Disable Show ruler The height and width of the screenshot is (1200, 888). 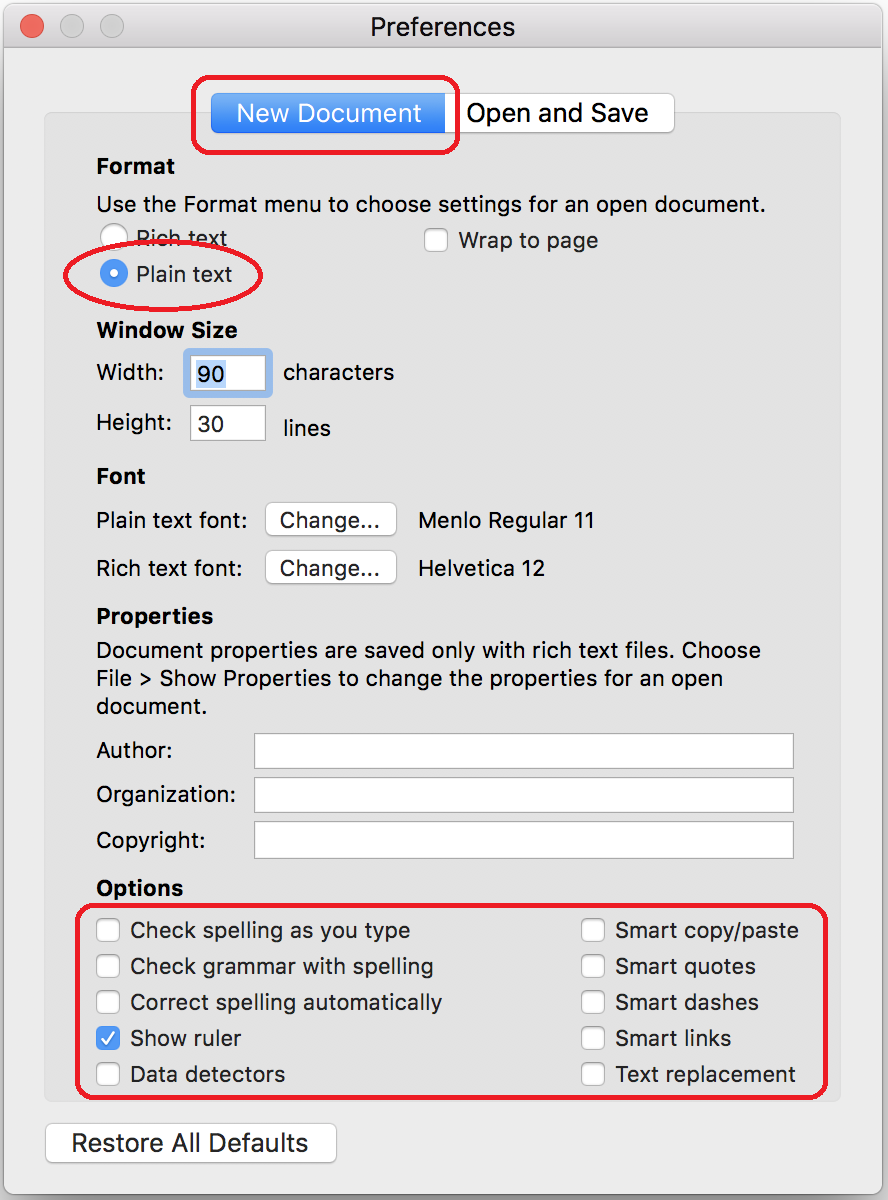pos(108,1038)
